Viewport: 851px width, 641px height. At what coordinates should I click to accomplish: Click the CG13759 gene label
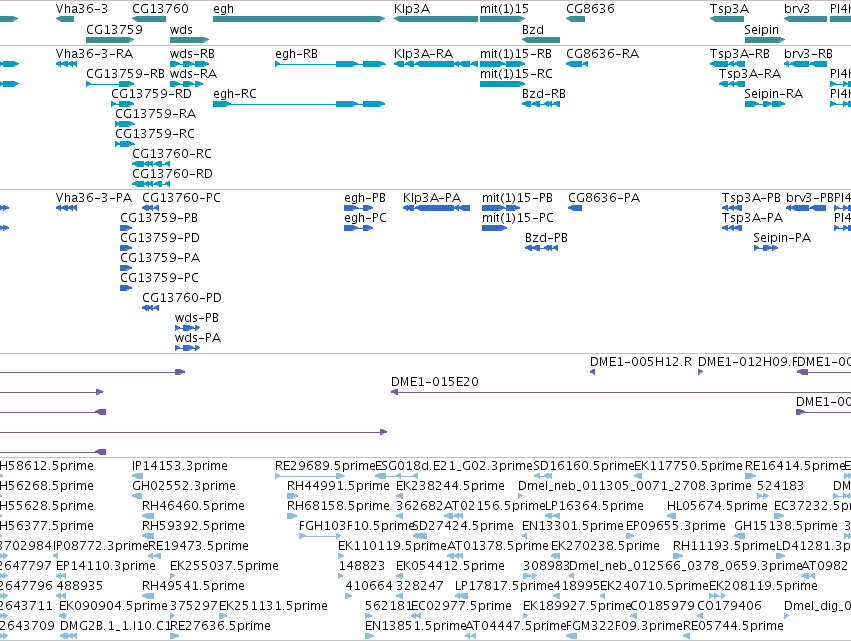pos(114,29)
